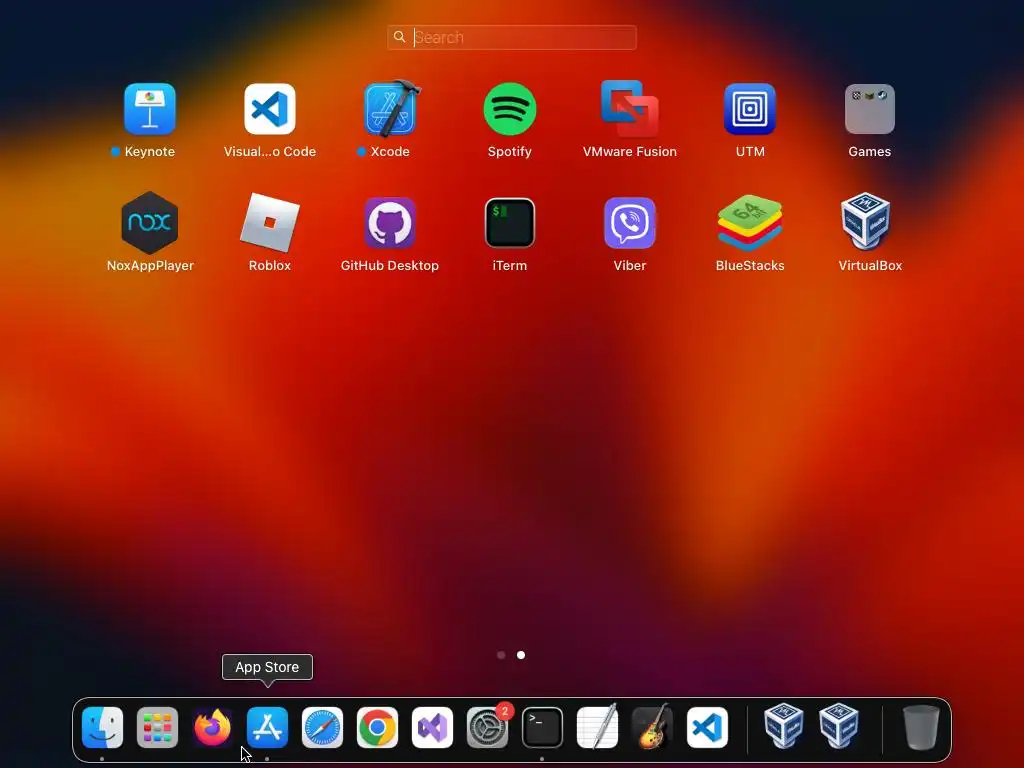Launch the UTM app
1024x768 pixels.
coord(750,108)
